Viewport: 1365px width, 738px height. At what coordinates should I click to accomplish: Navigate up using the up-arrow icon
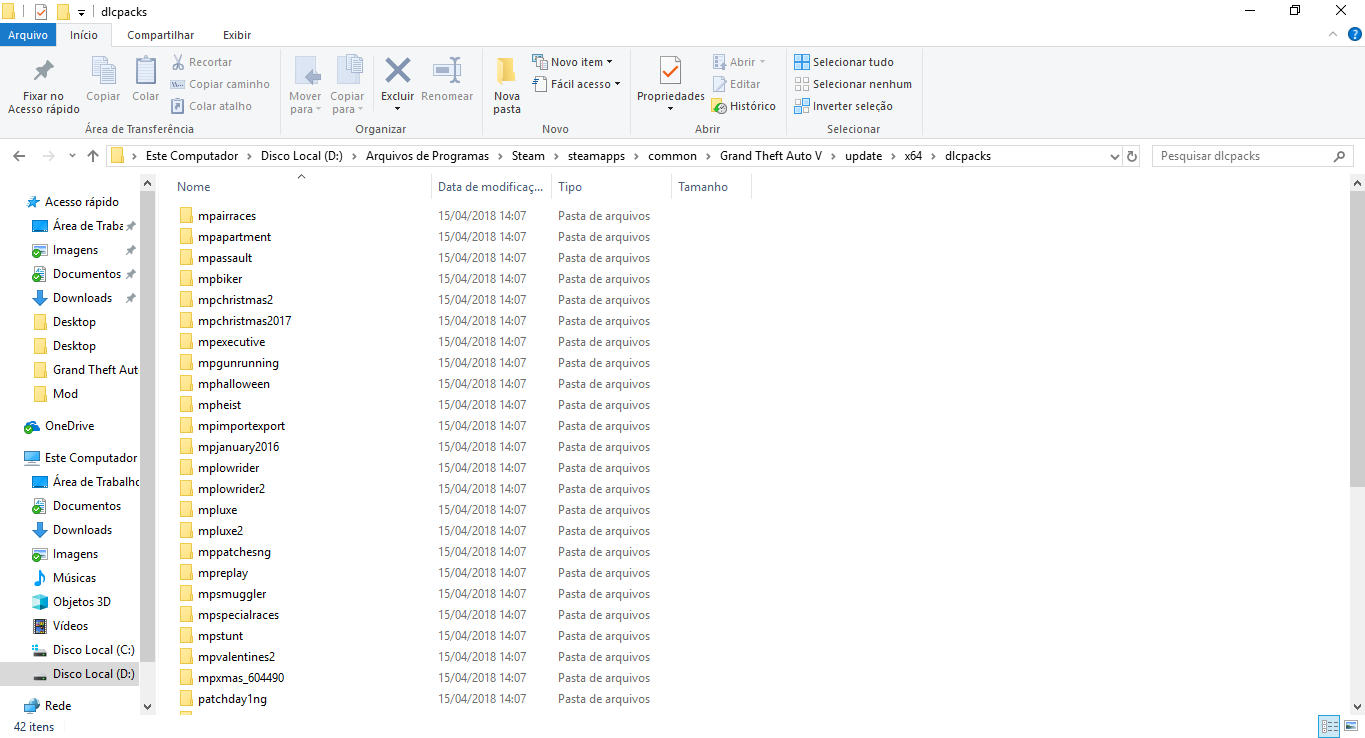[92, 155]
